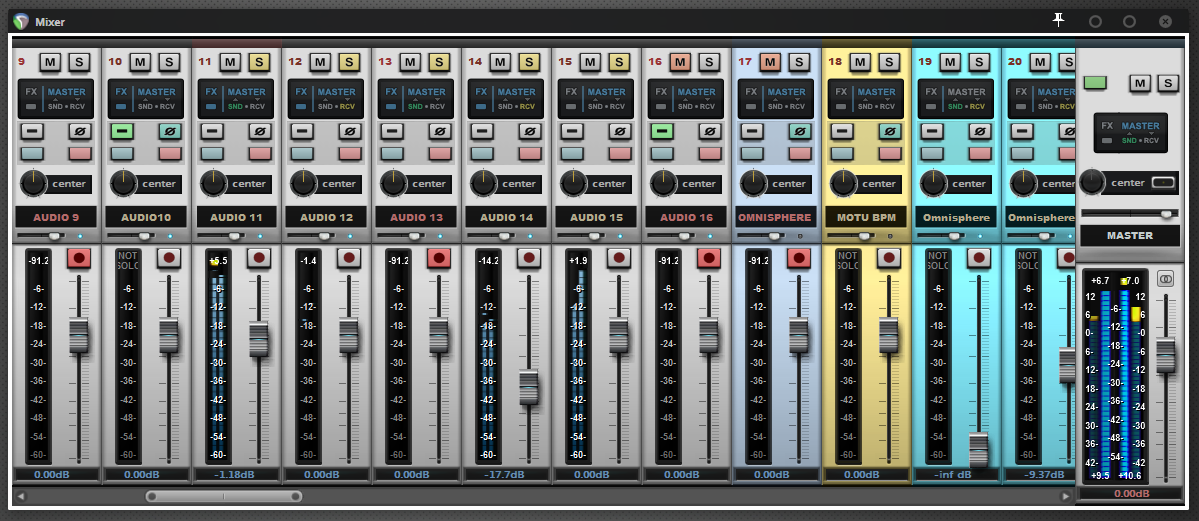The height and width of the screenshot is (521, 1199).
Task: Arm record on the AUDIO 9 track
Action: (x=79, y=259)
